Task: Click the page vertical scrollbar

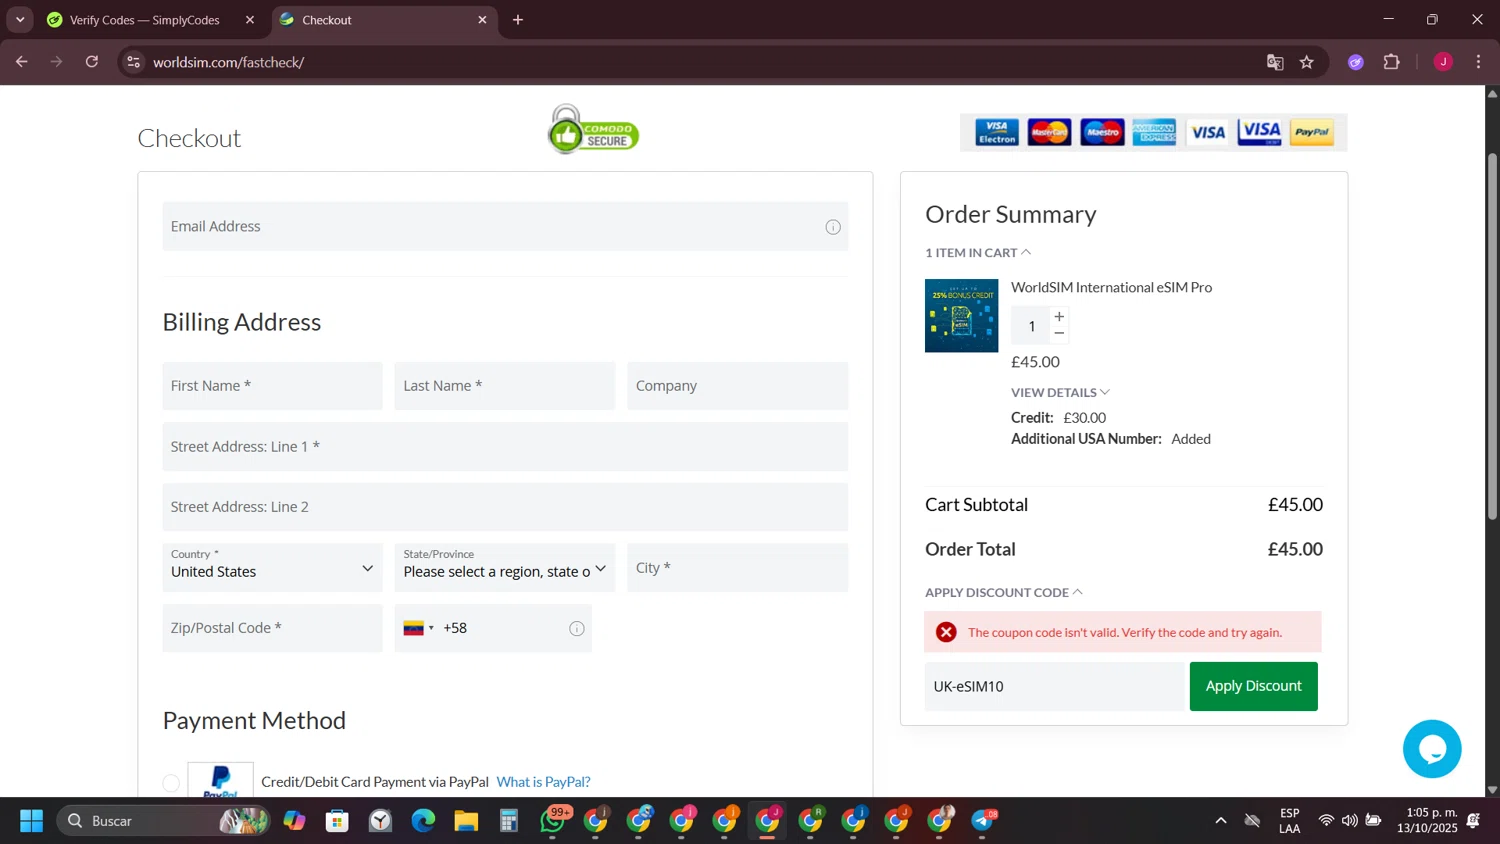Action: point(1492,335)
